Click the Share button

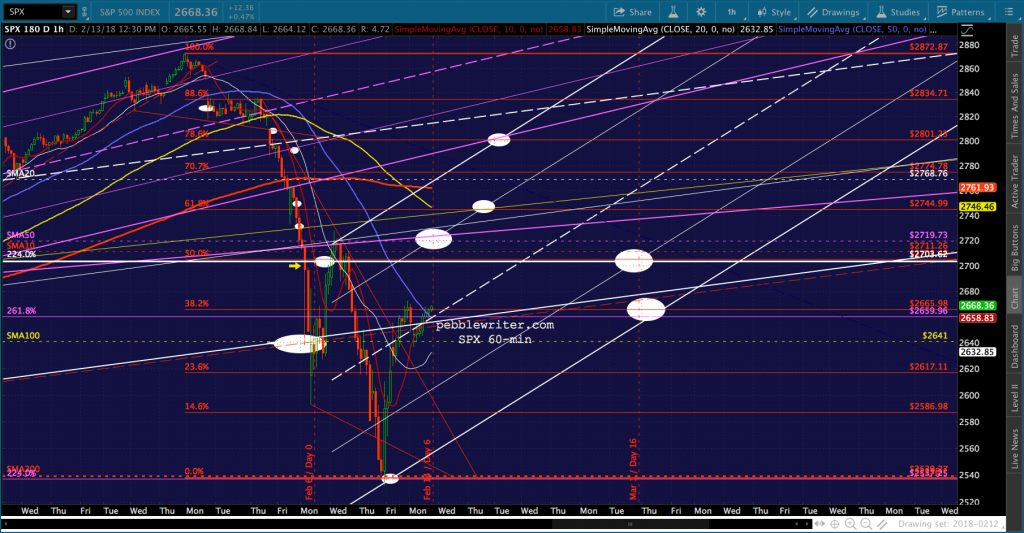pyautogui.click(x=632, y=12)
